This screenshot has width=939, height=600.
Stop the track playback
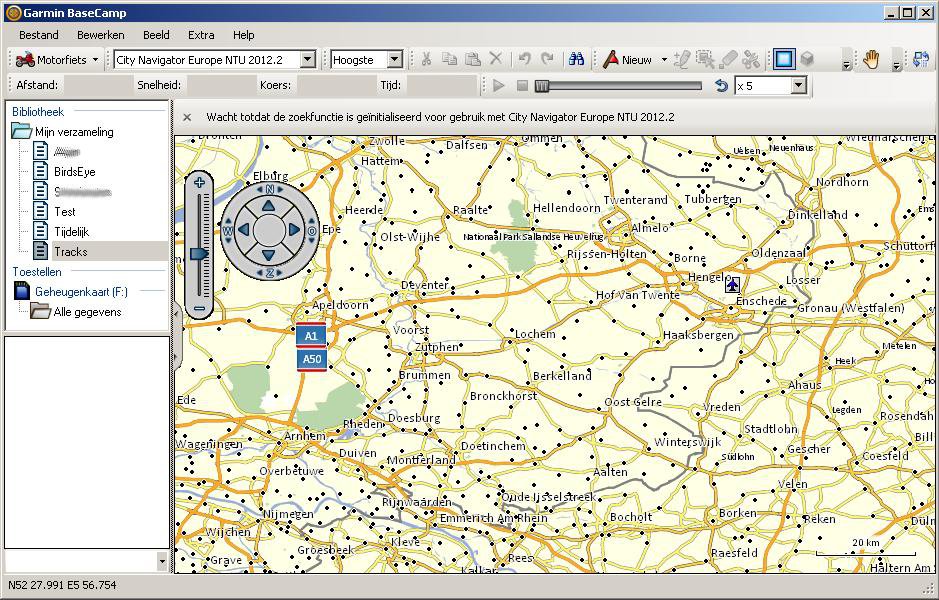click(522, 86)
